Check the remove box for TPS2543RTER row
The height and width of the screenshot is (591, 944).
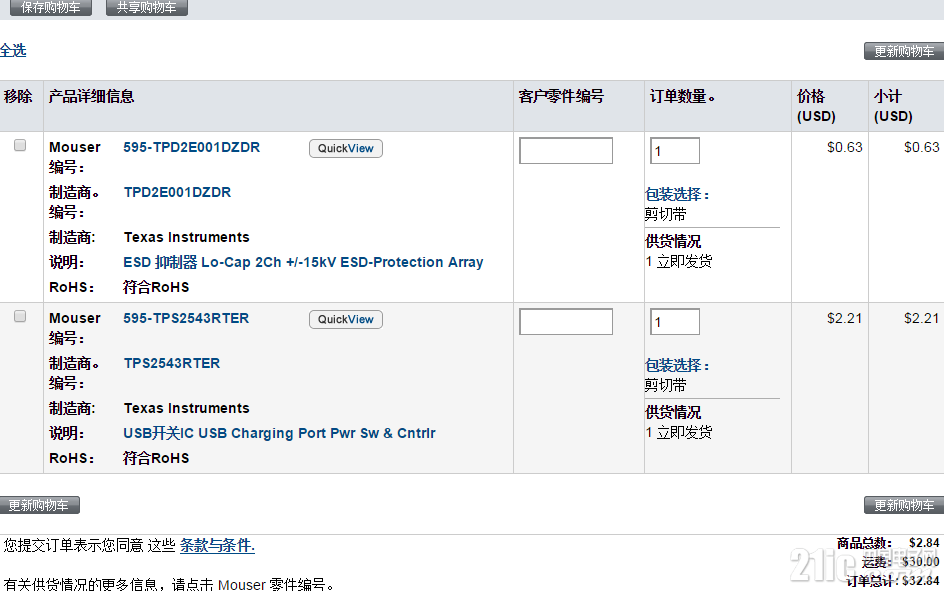tap(20, 316)
